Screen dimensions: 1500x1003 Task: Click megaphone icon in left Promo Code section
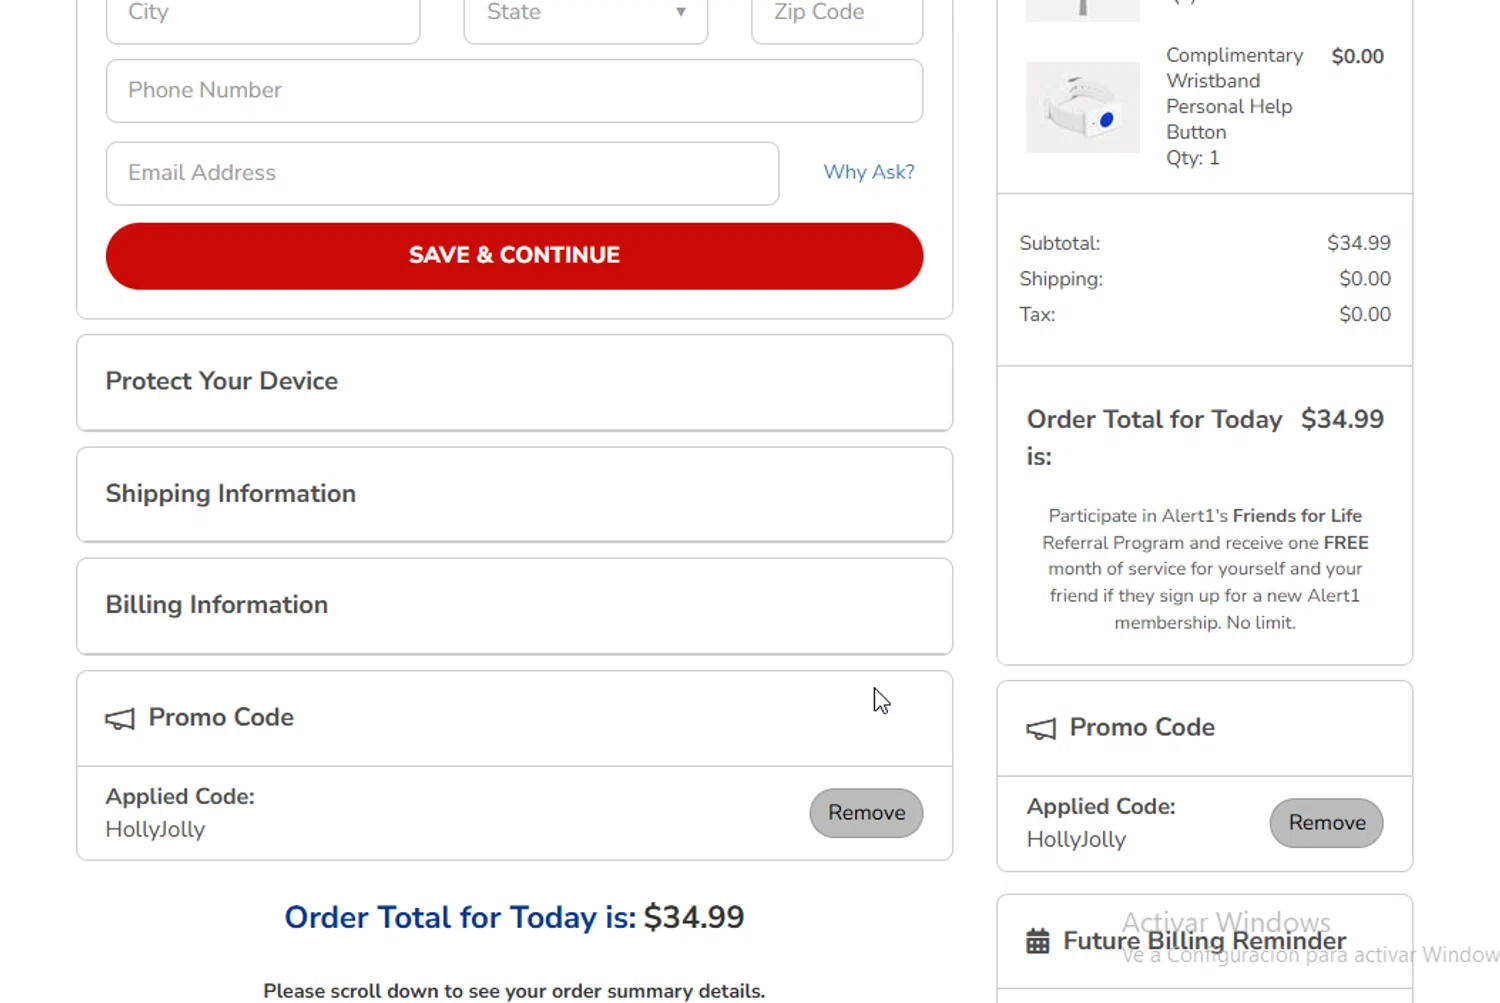[120, 719]
